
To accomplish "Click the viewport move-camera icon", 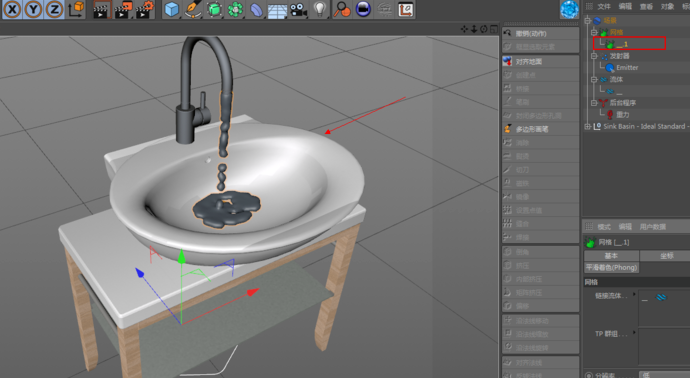I will [x=464, y=29].
